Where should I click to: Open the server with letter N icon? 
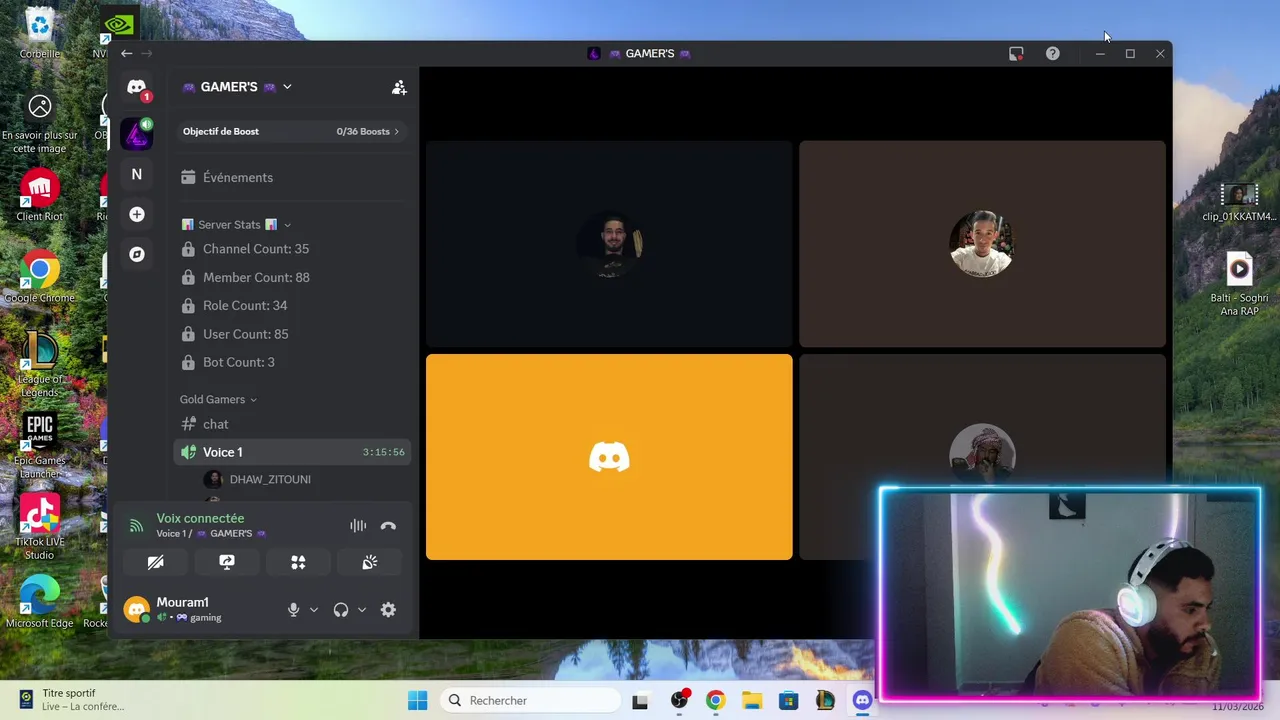pos(137,174)
